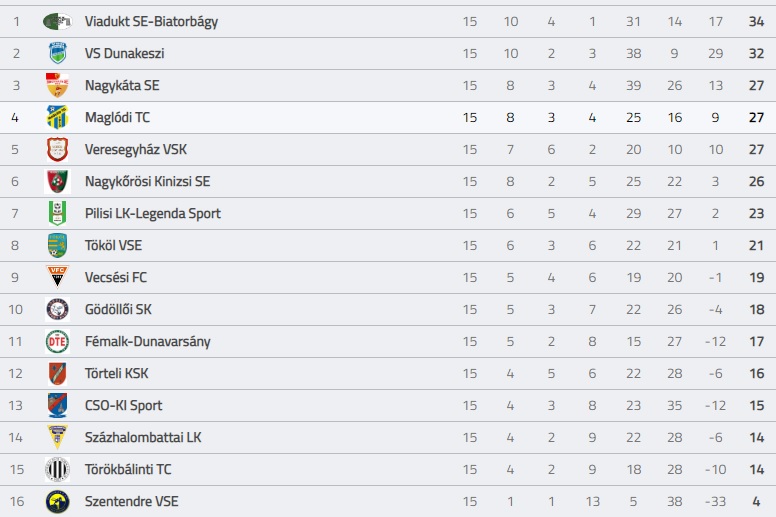The width and height of the screenshot is (776, 517).
Task: Click the Százhalombattai LK team name
Action: [143, 437]
